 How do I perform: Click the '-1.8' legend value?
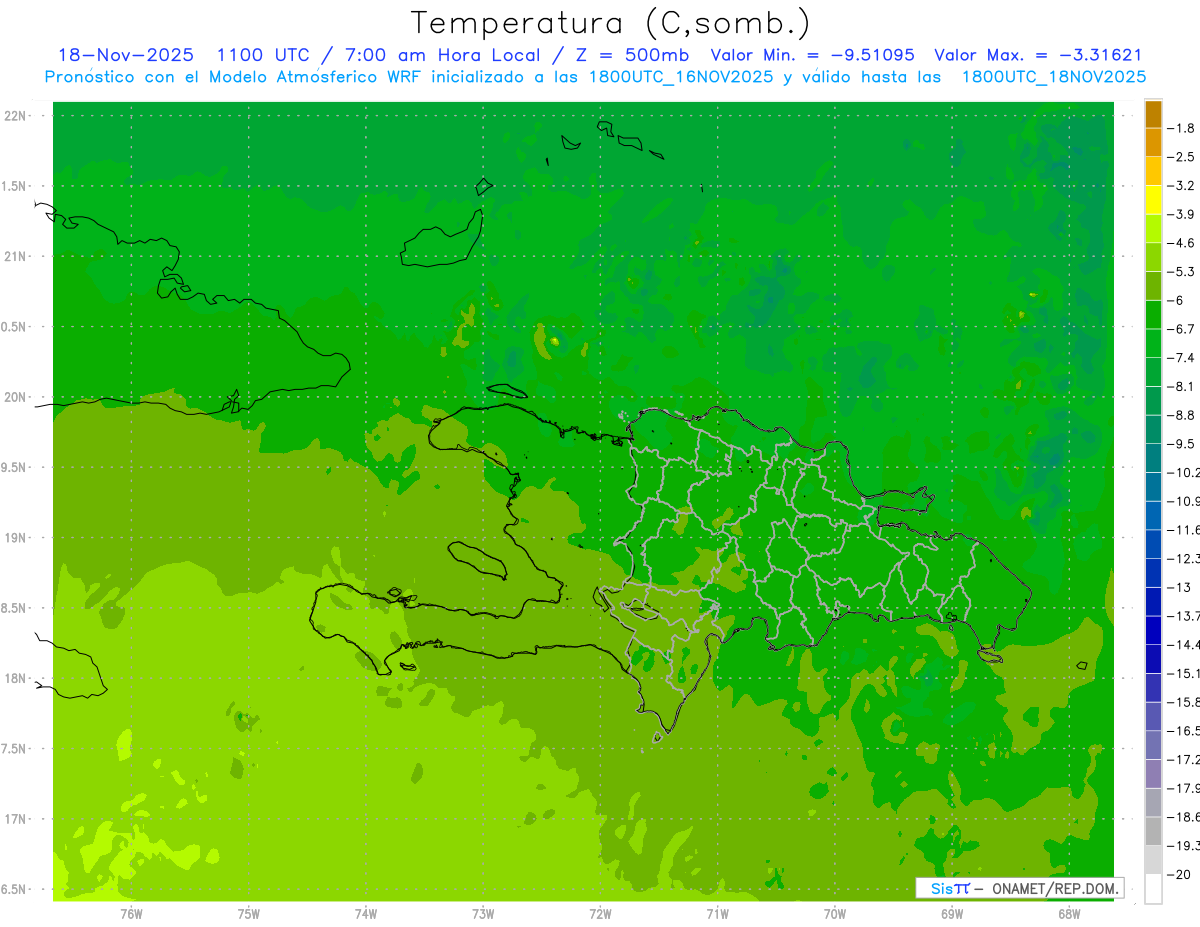[1181, 128]
